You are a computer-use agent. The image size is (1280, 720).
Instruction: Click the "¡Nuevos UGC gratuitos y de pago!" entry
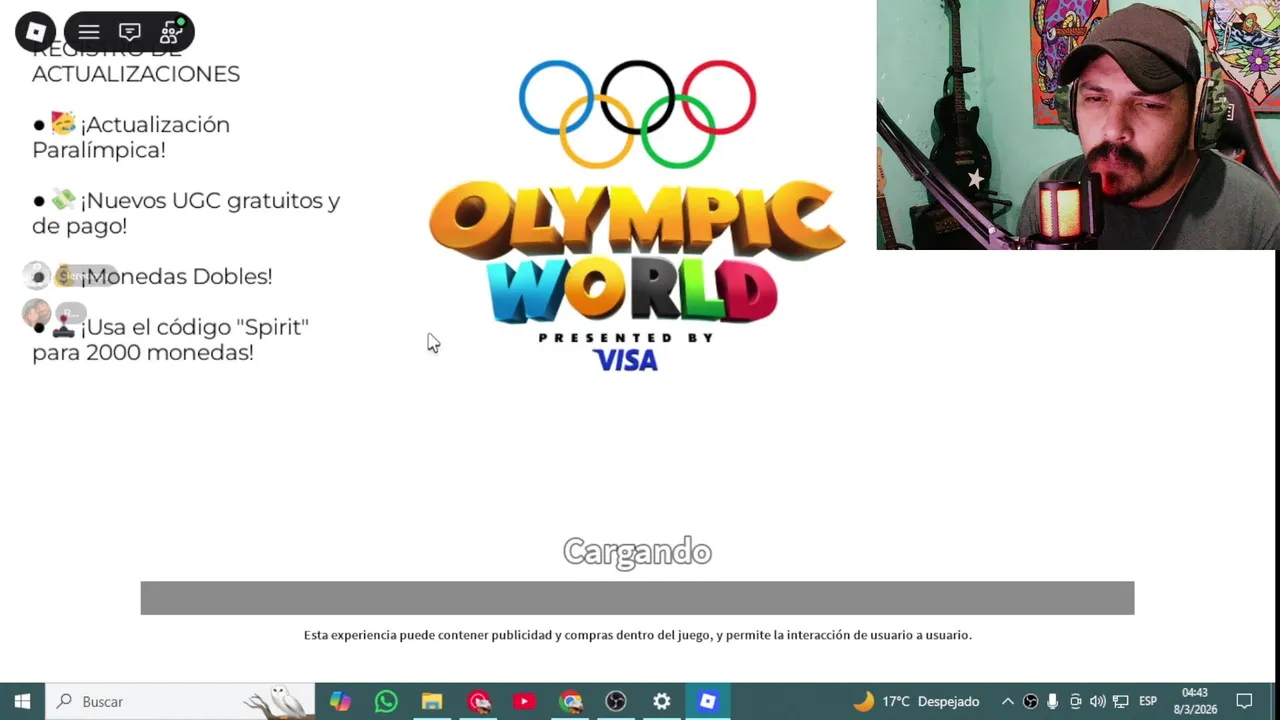point(186,213)
